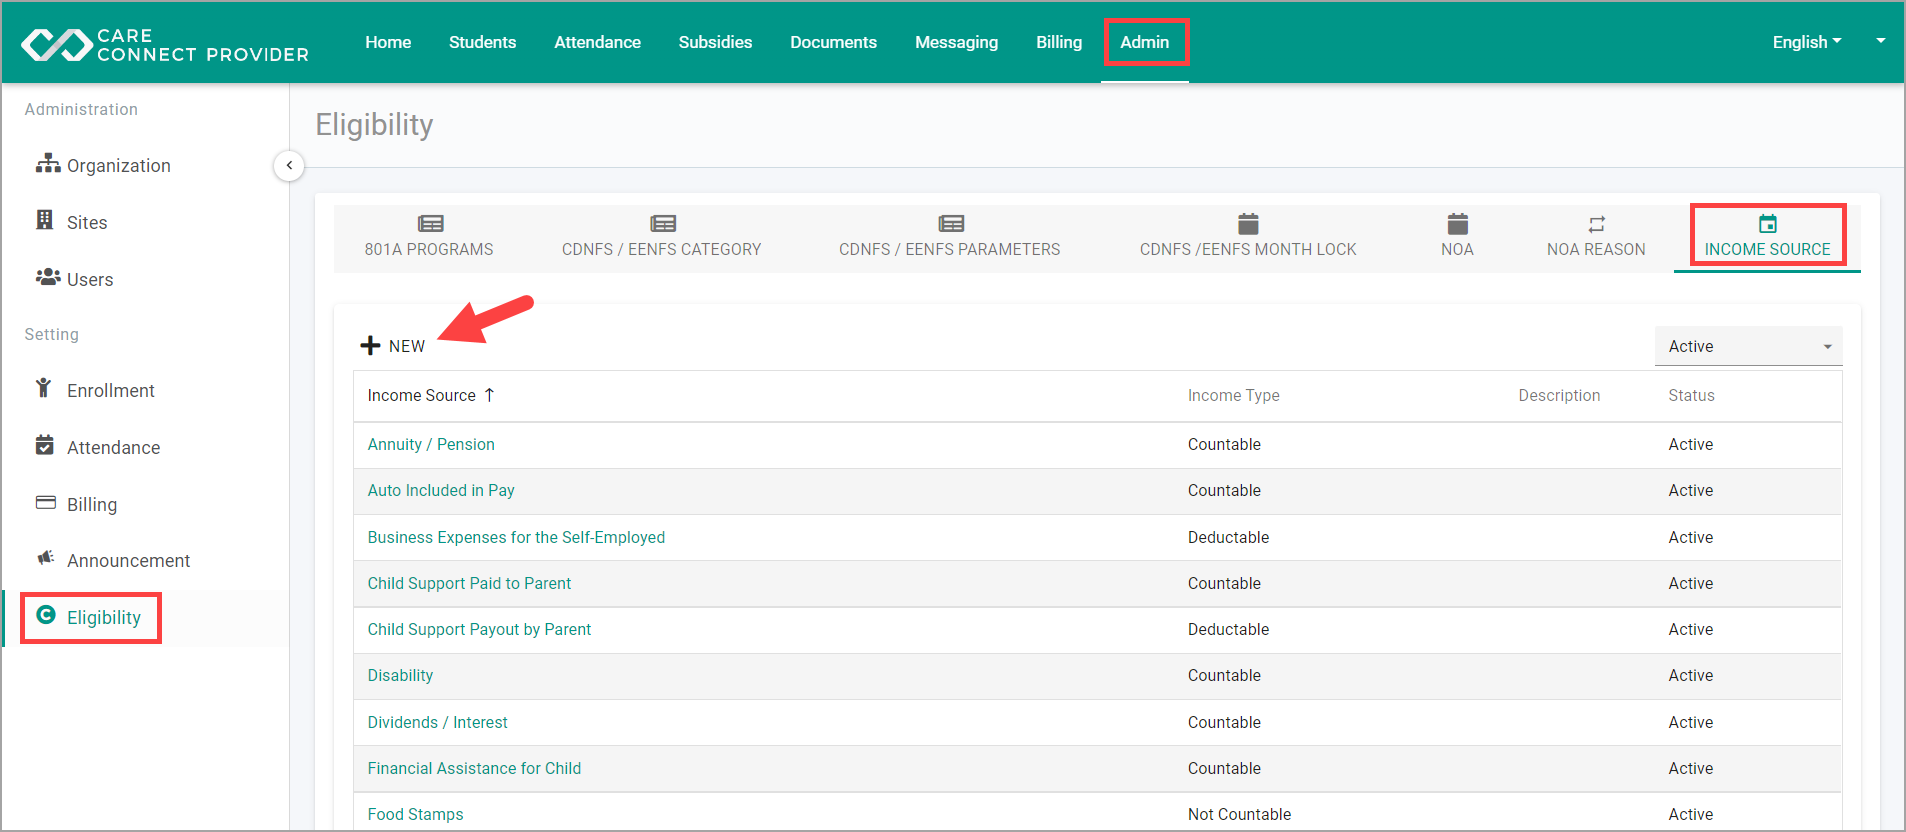Viewport: 1906px width, 832px height.
Task: Open the Attendance top navigation item
Action: (598, 42)
